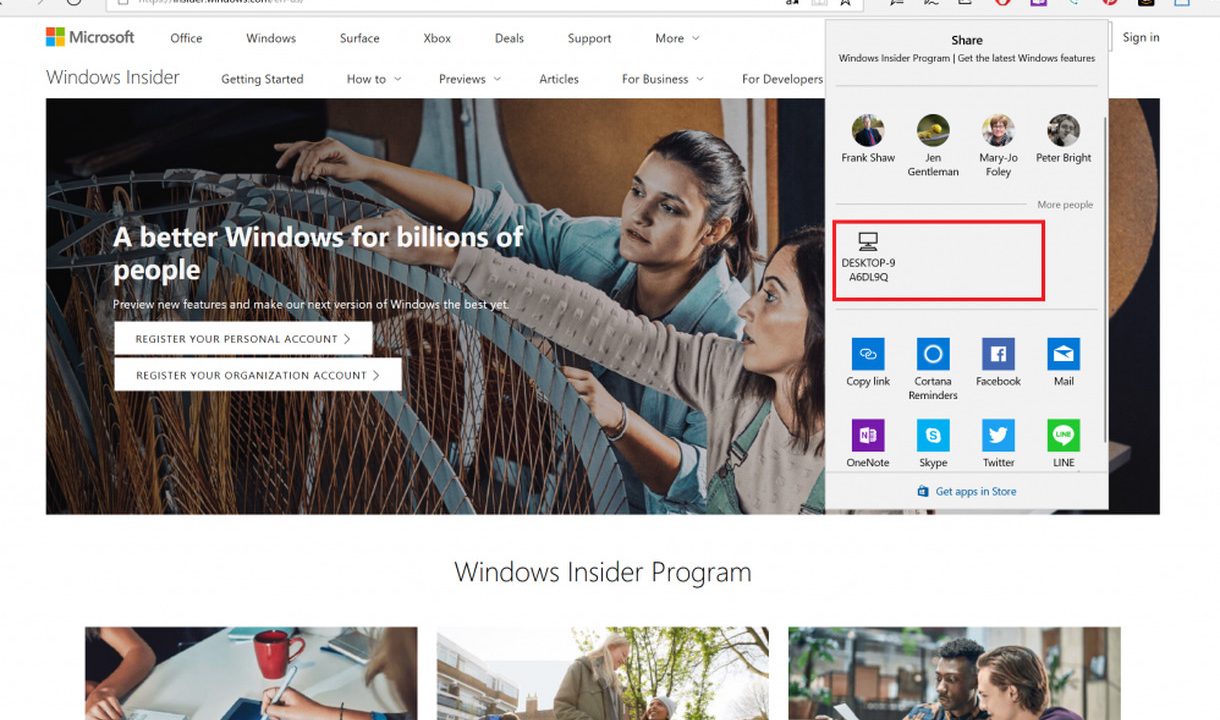Open the Windows menu item
1220x720 pixels.
point(270,38)
